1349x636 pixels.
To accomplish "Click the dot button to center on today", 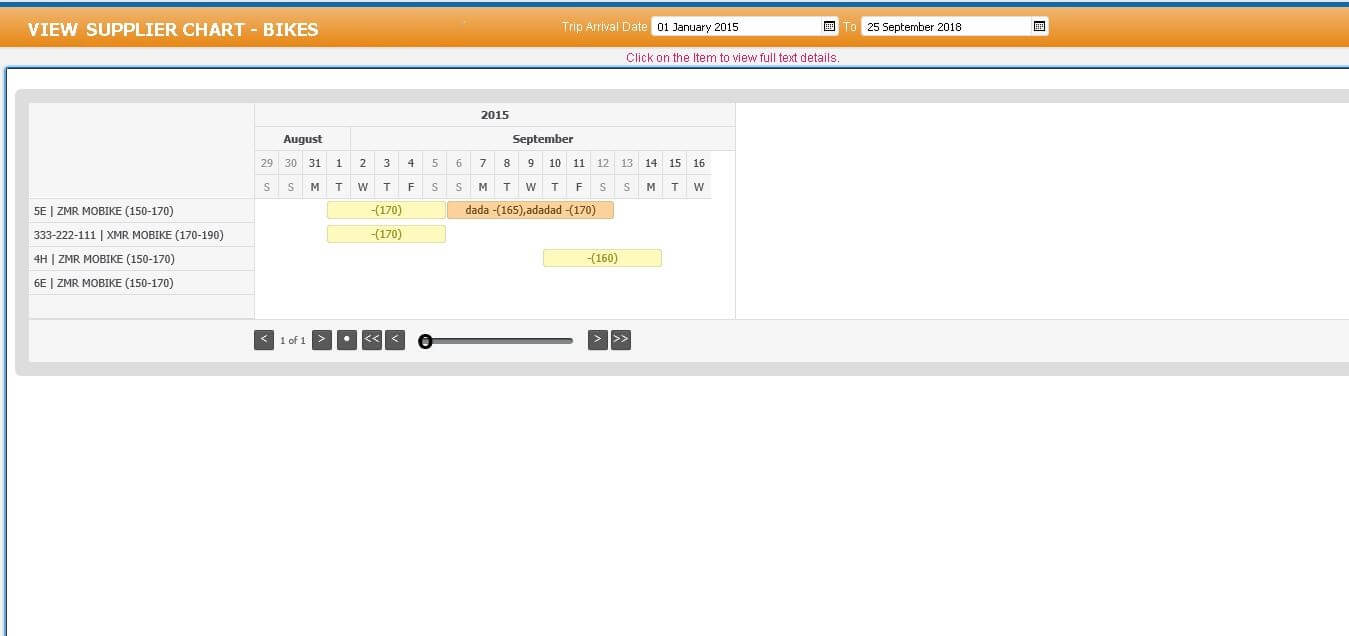I will 347,340.
